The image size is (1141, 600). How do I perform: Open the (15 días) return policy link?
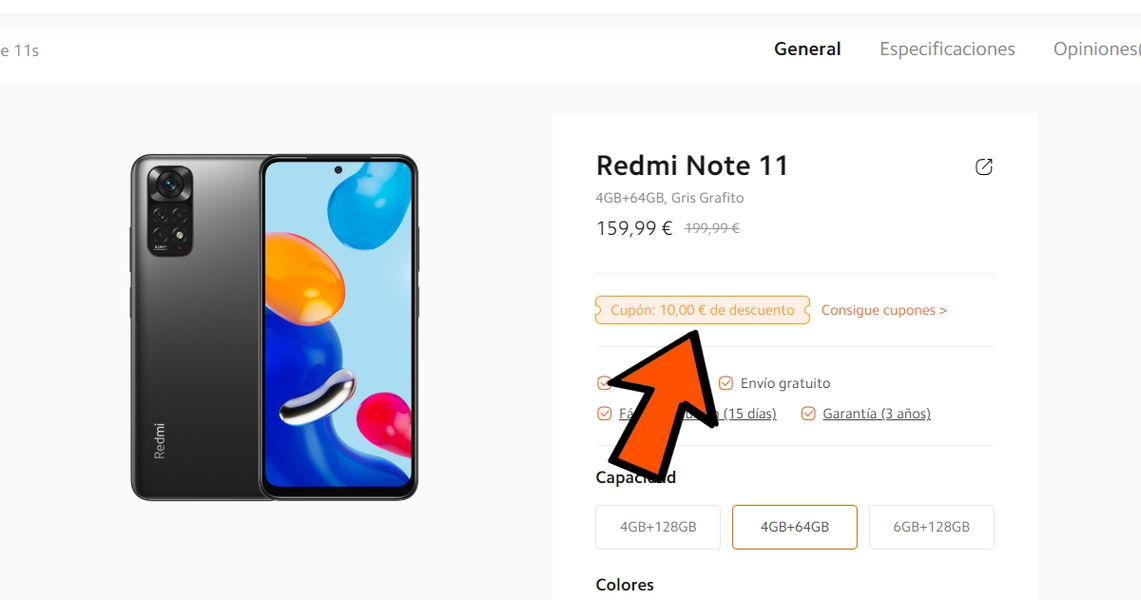[749, 414]
